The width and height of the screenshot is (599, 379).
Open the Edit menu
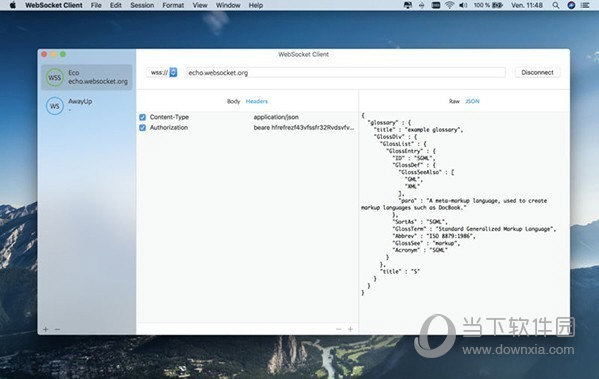(116, 5)
